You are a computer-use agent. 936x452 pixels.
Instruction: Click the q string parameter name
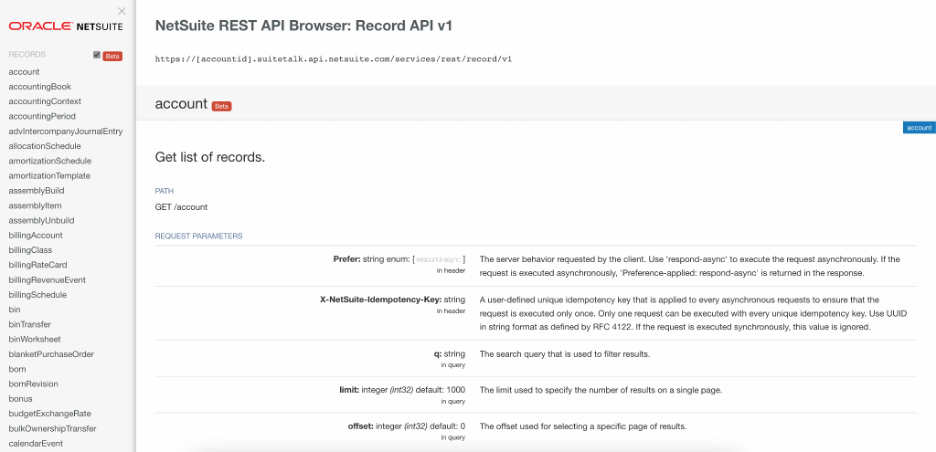point(438,354)
